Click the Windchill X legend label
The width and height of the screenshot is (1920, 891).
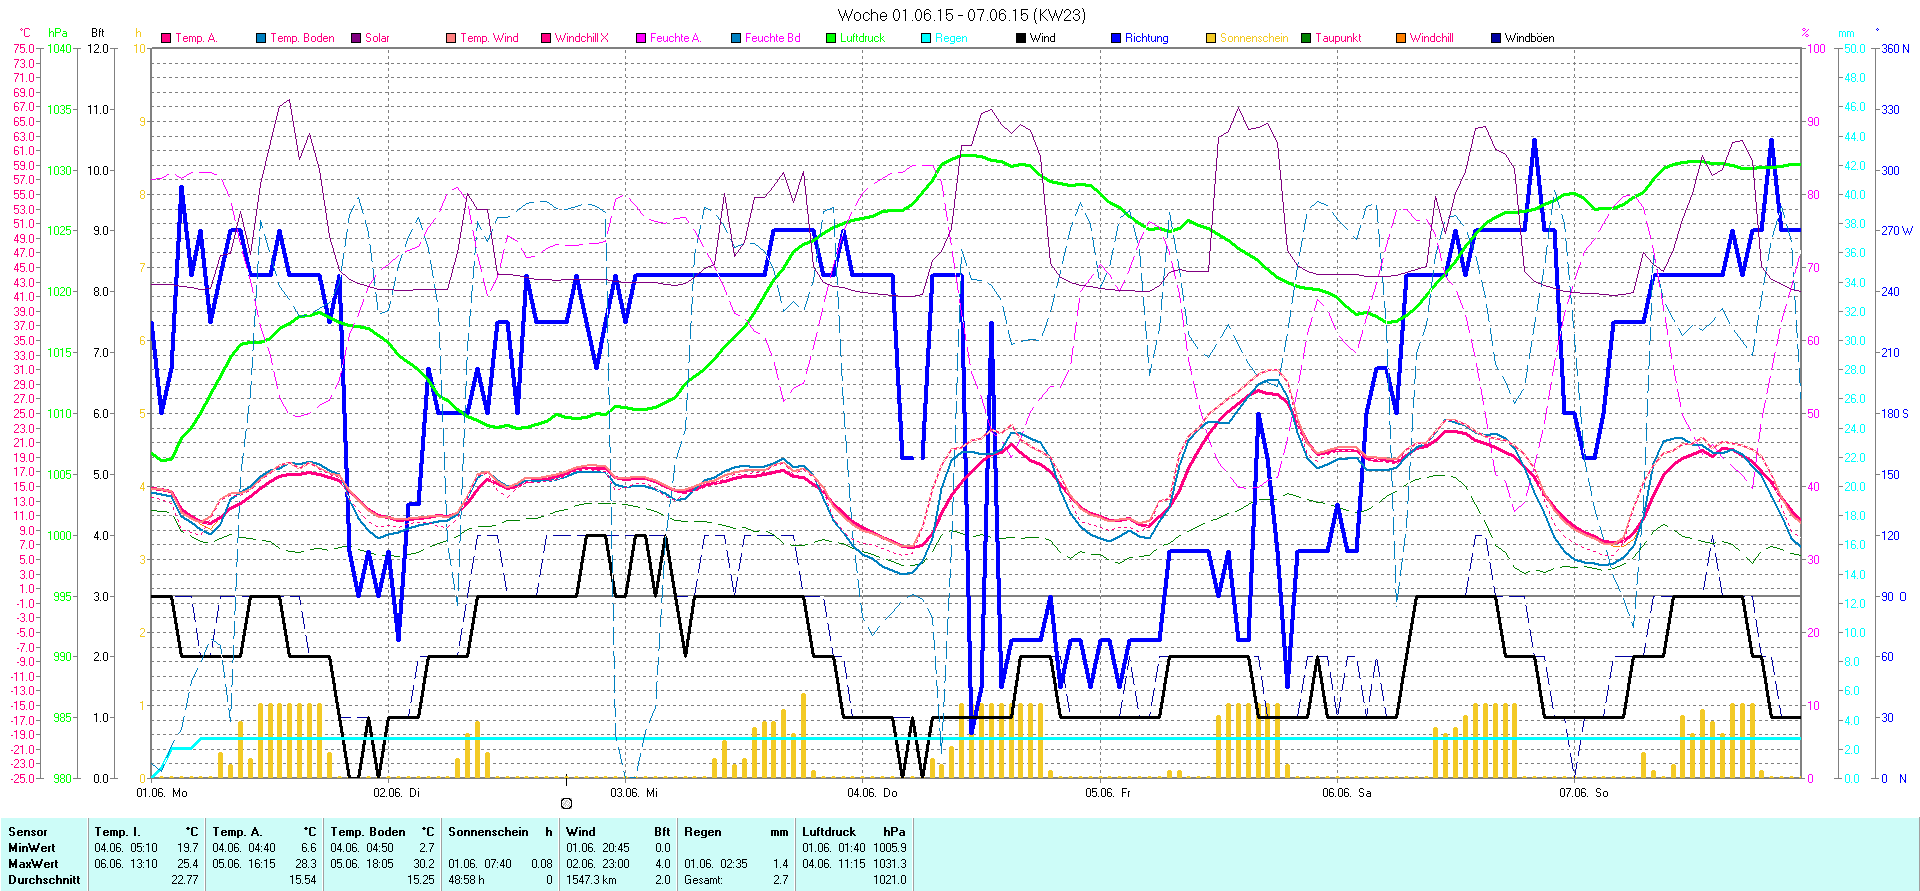coord(581,38)
